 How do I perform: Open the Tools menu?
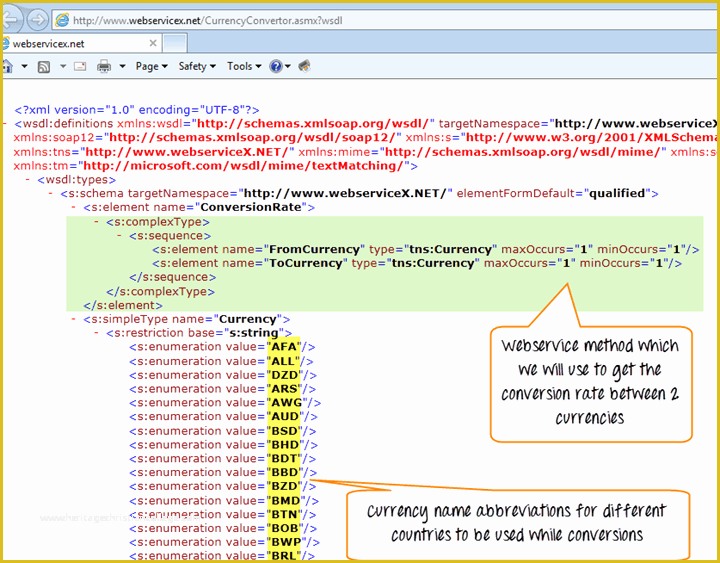tap(244, 67)
